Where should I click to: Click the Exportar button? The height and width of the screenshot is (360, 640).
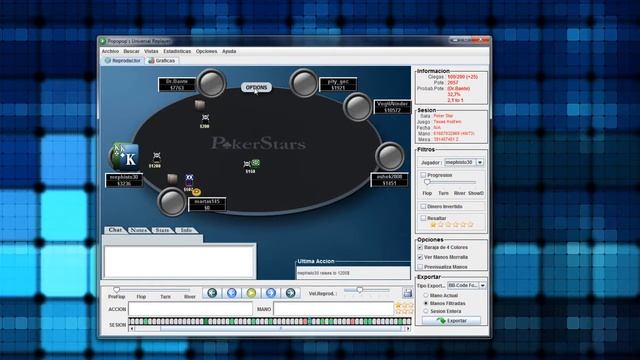(x=451, y=321)
